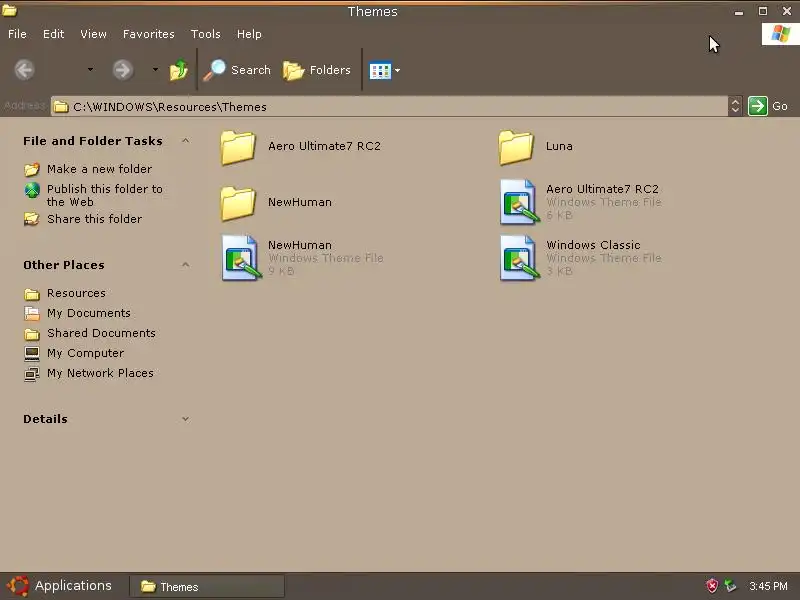
Task: Open the View menu
Action: click(x=93, y=34)
